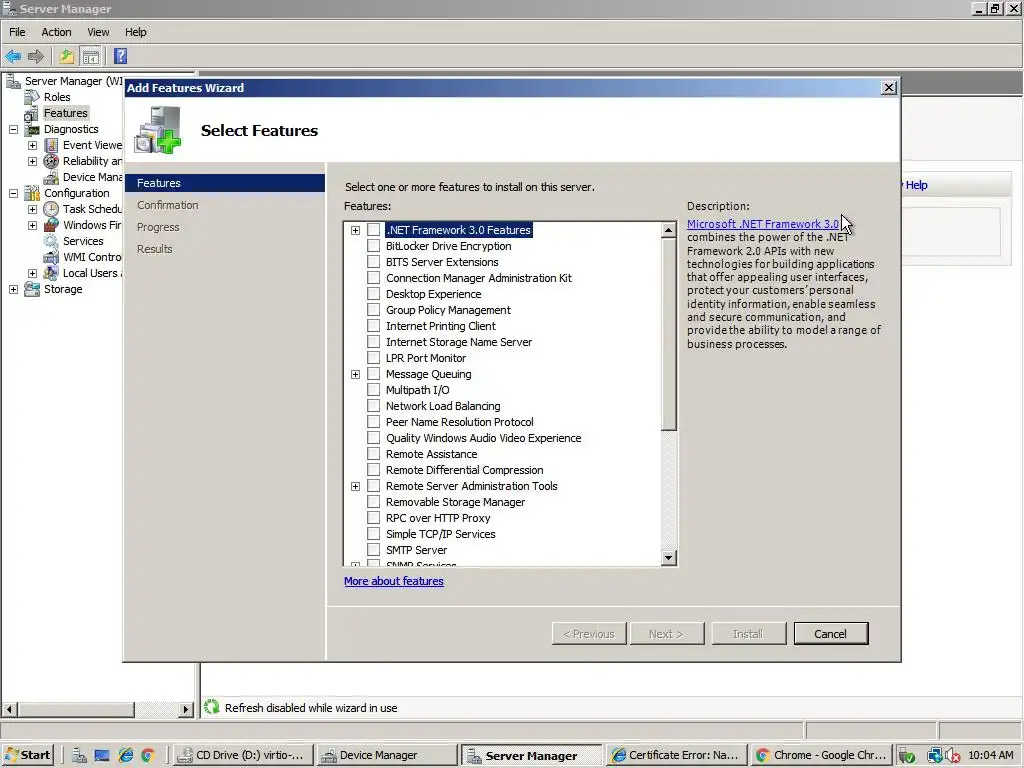
Task: Open the View menu
Action: pyautogui.click(x=99, y=32)
